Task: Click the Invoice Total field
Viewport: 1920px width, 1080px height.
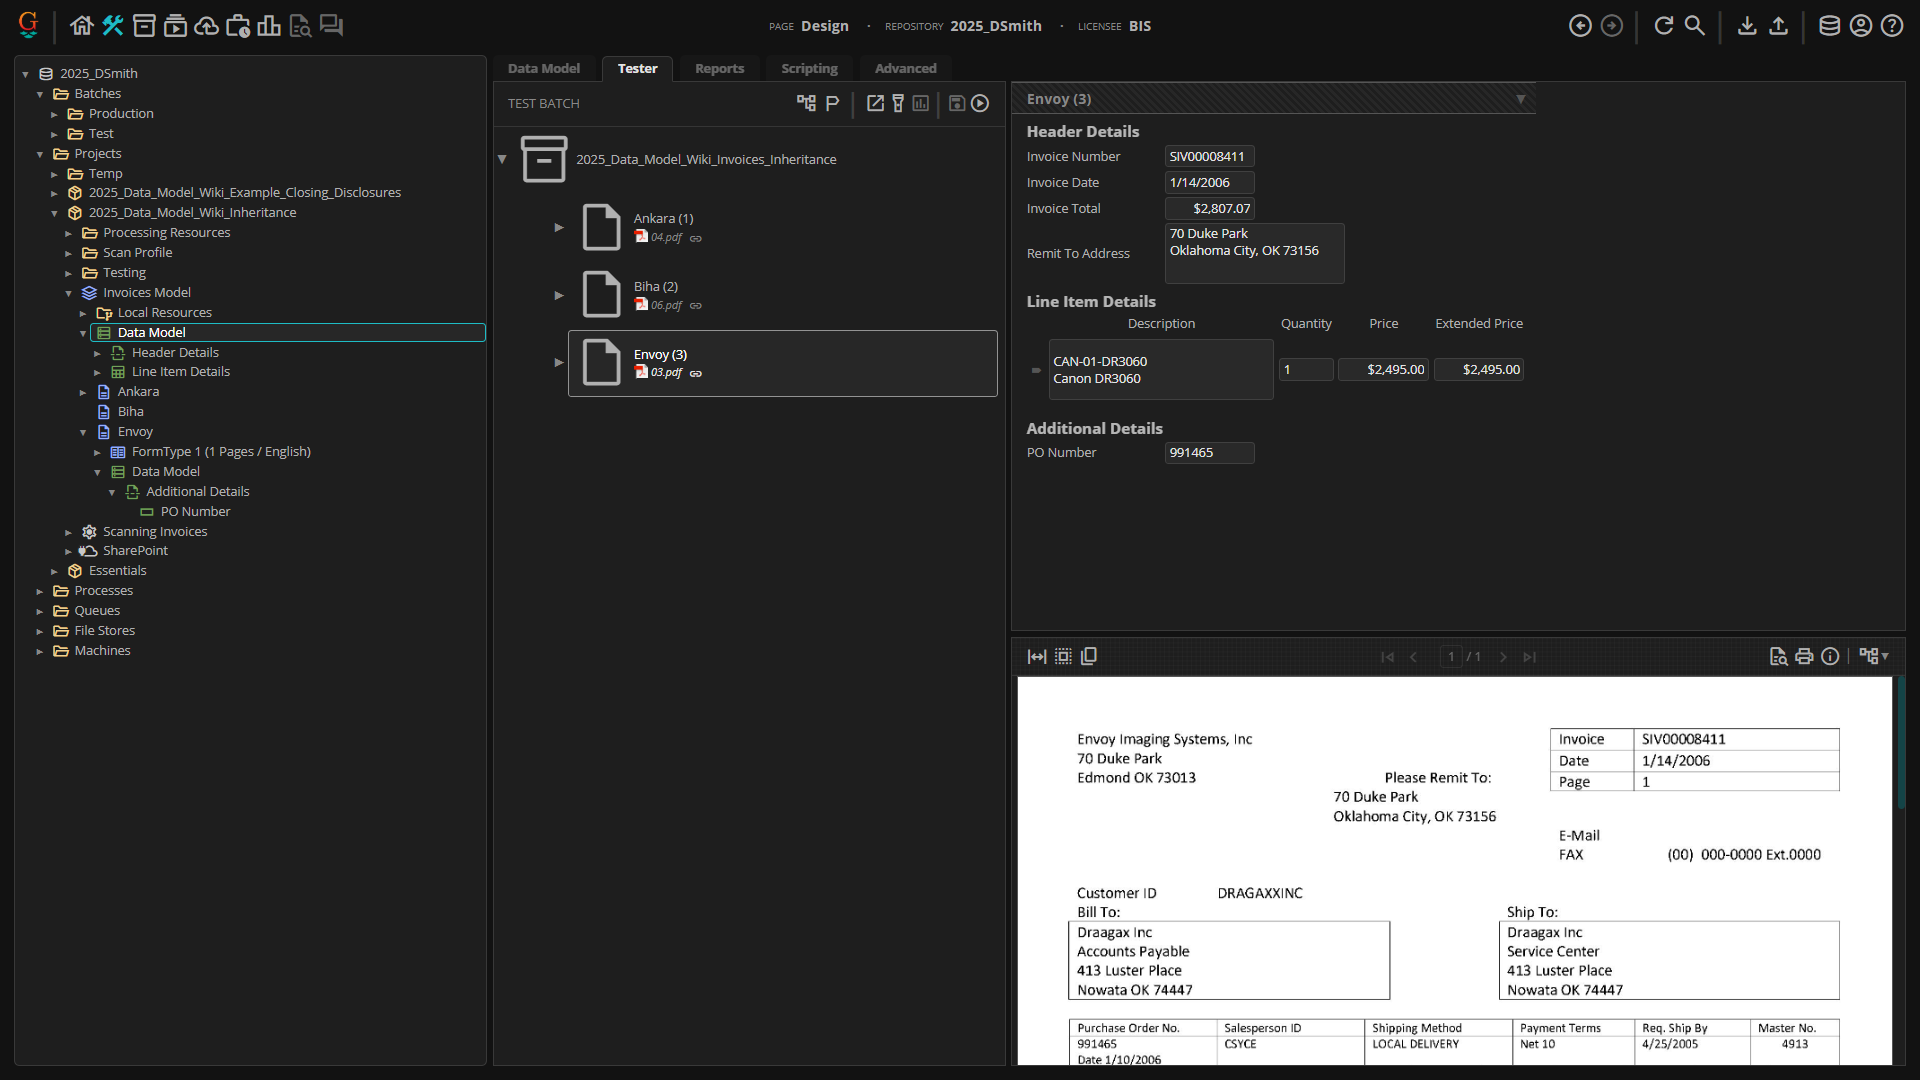Action: point(1209,209)
